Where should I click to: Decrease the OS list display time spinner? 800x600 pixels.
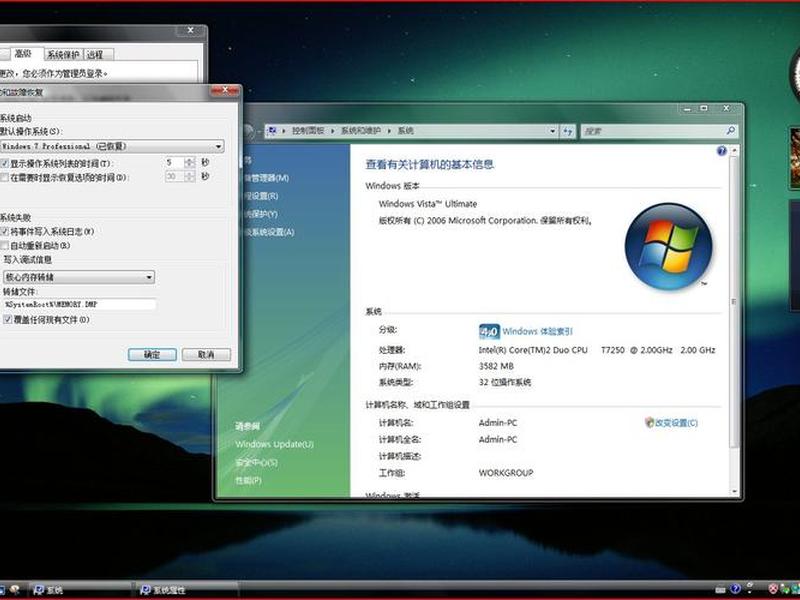(190, 165)
